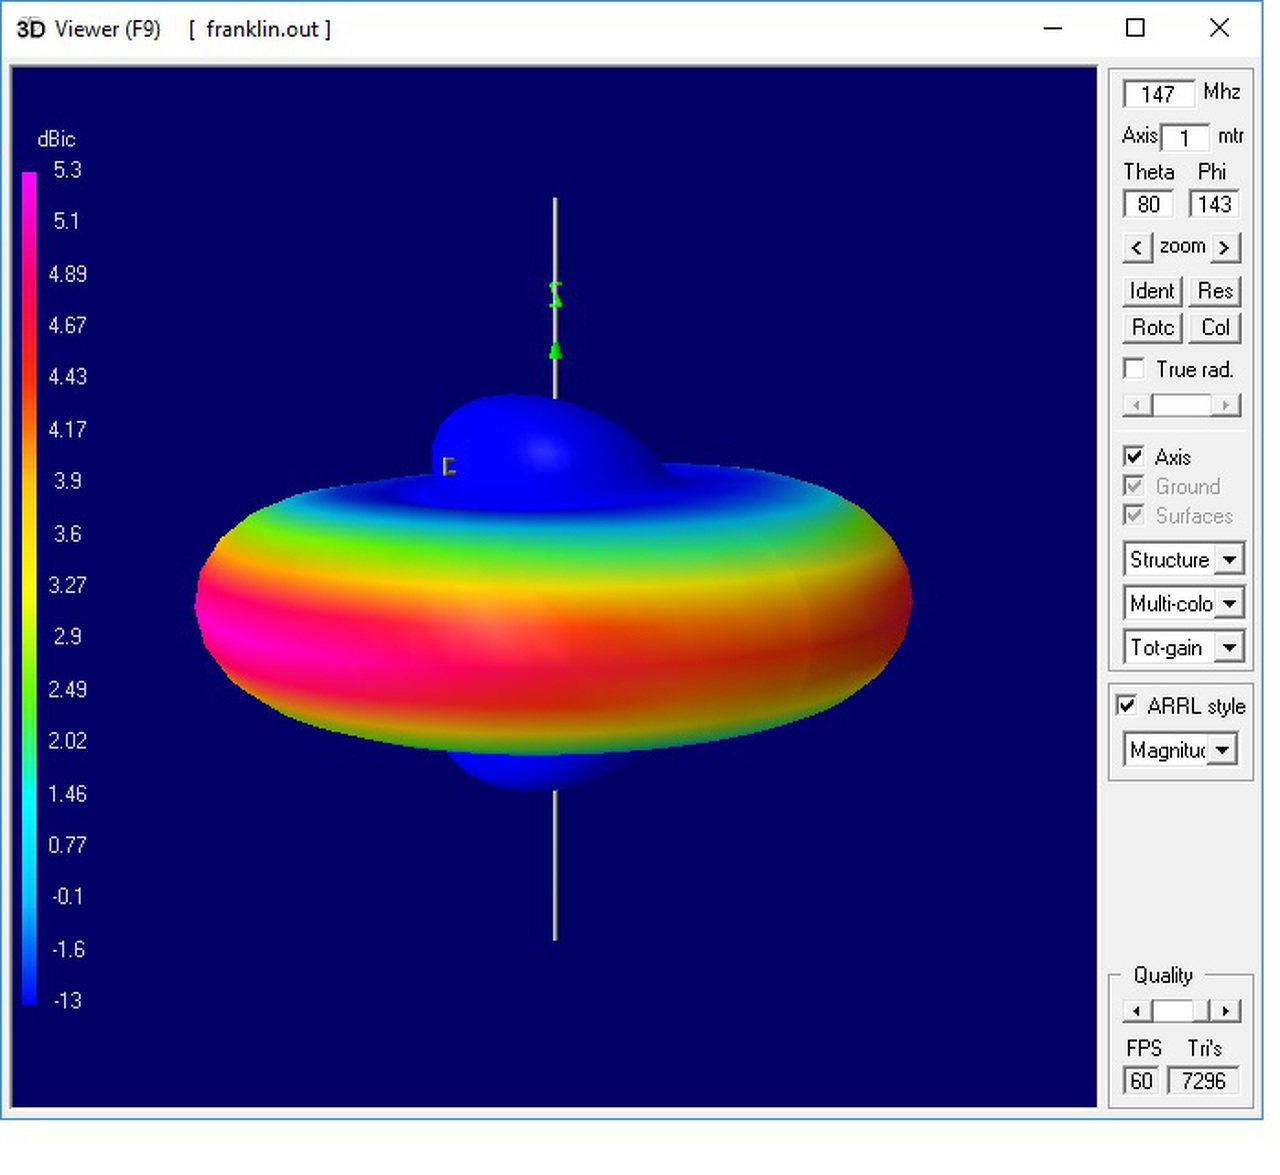The height and width of the screenshot is (1175, 1280).
Task: Click the small cursor marker on blue lobe
Action: point(449,466)
